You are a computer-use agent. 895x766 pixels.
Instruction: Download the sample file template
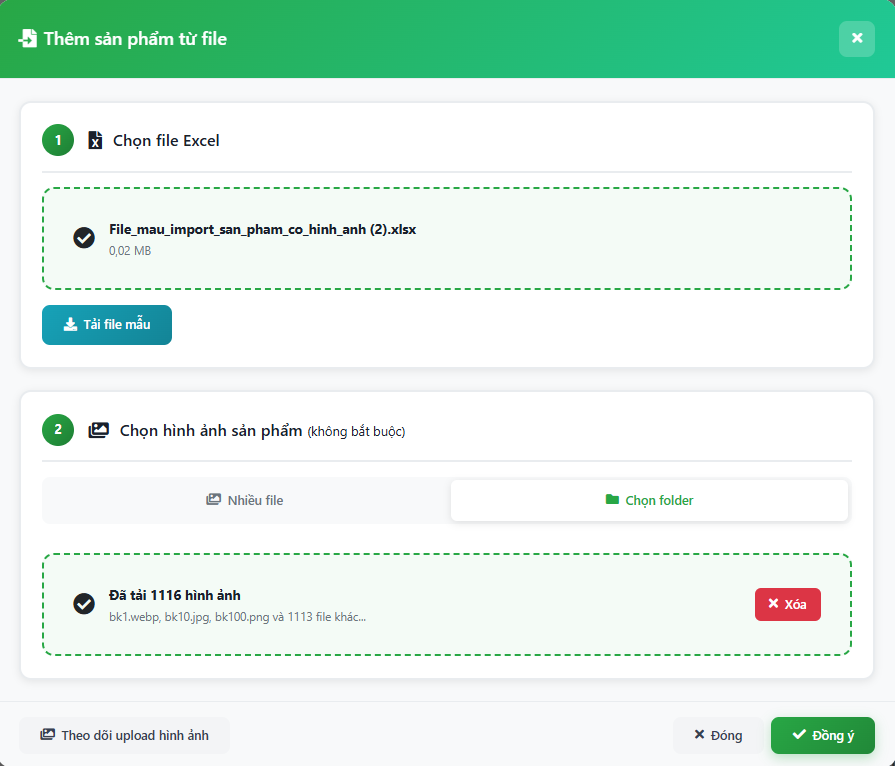[107, 325]
